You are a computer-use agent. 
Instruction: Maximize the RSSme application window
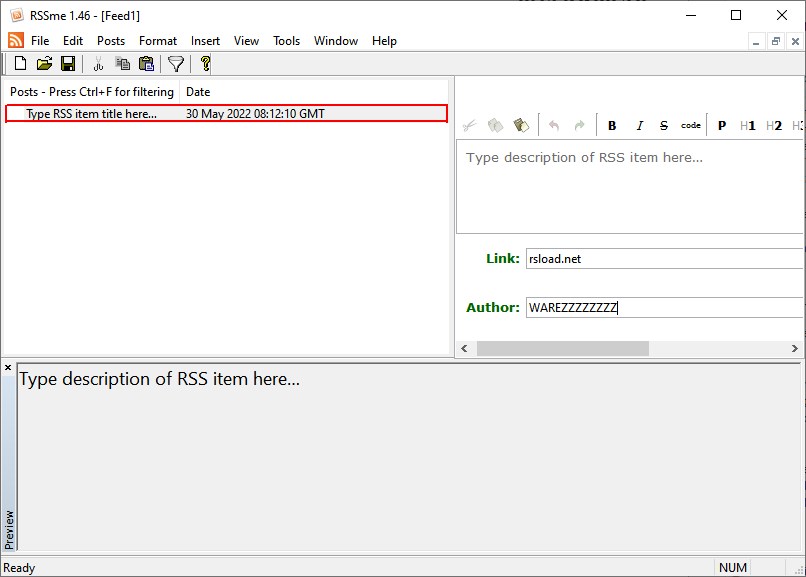pos(736,15)
